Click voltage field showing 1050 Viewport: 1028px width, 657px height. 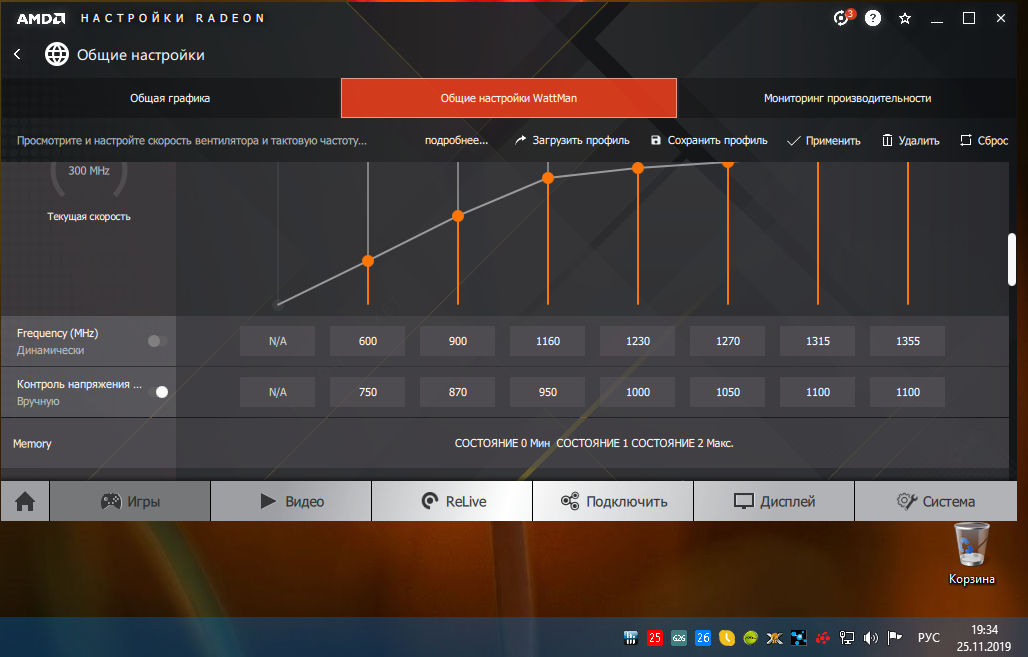[728, 392]
